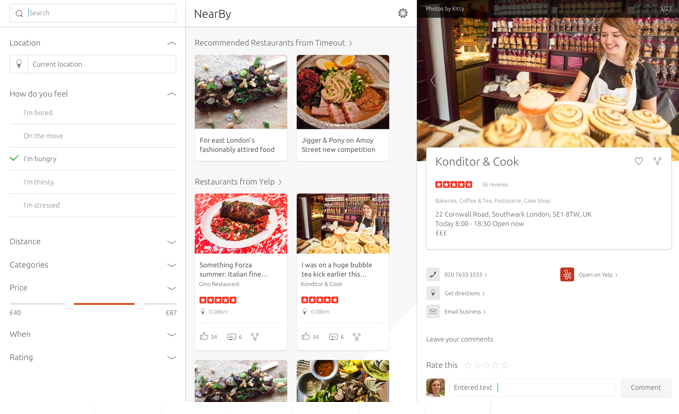Screen dimensions: 679x414
Task: Expand the Distance filter
Action: tap(171, 242)
